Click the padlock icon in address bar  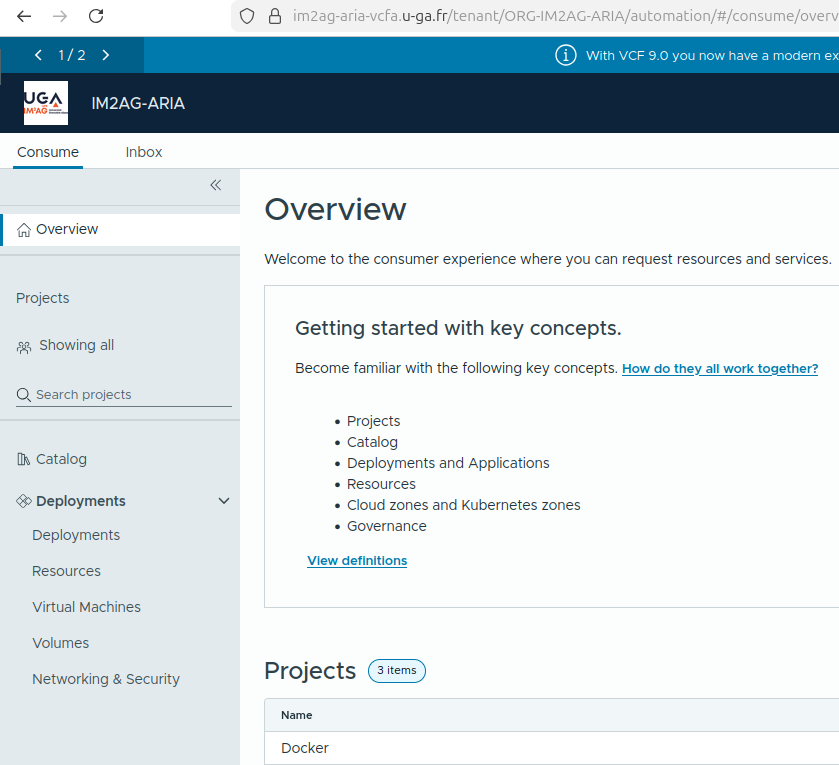pos(274,16)
